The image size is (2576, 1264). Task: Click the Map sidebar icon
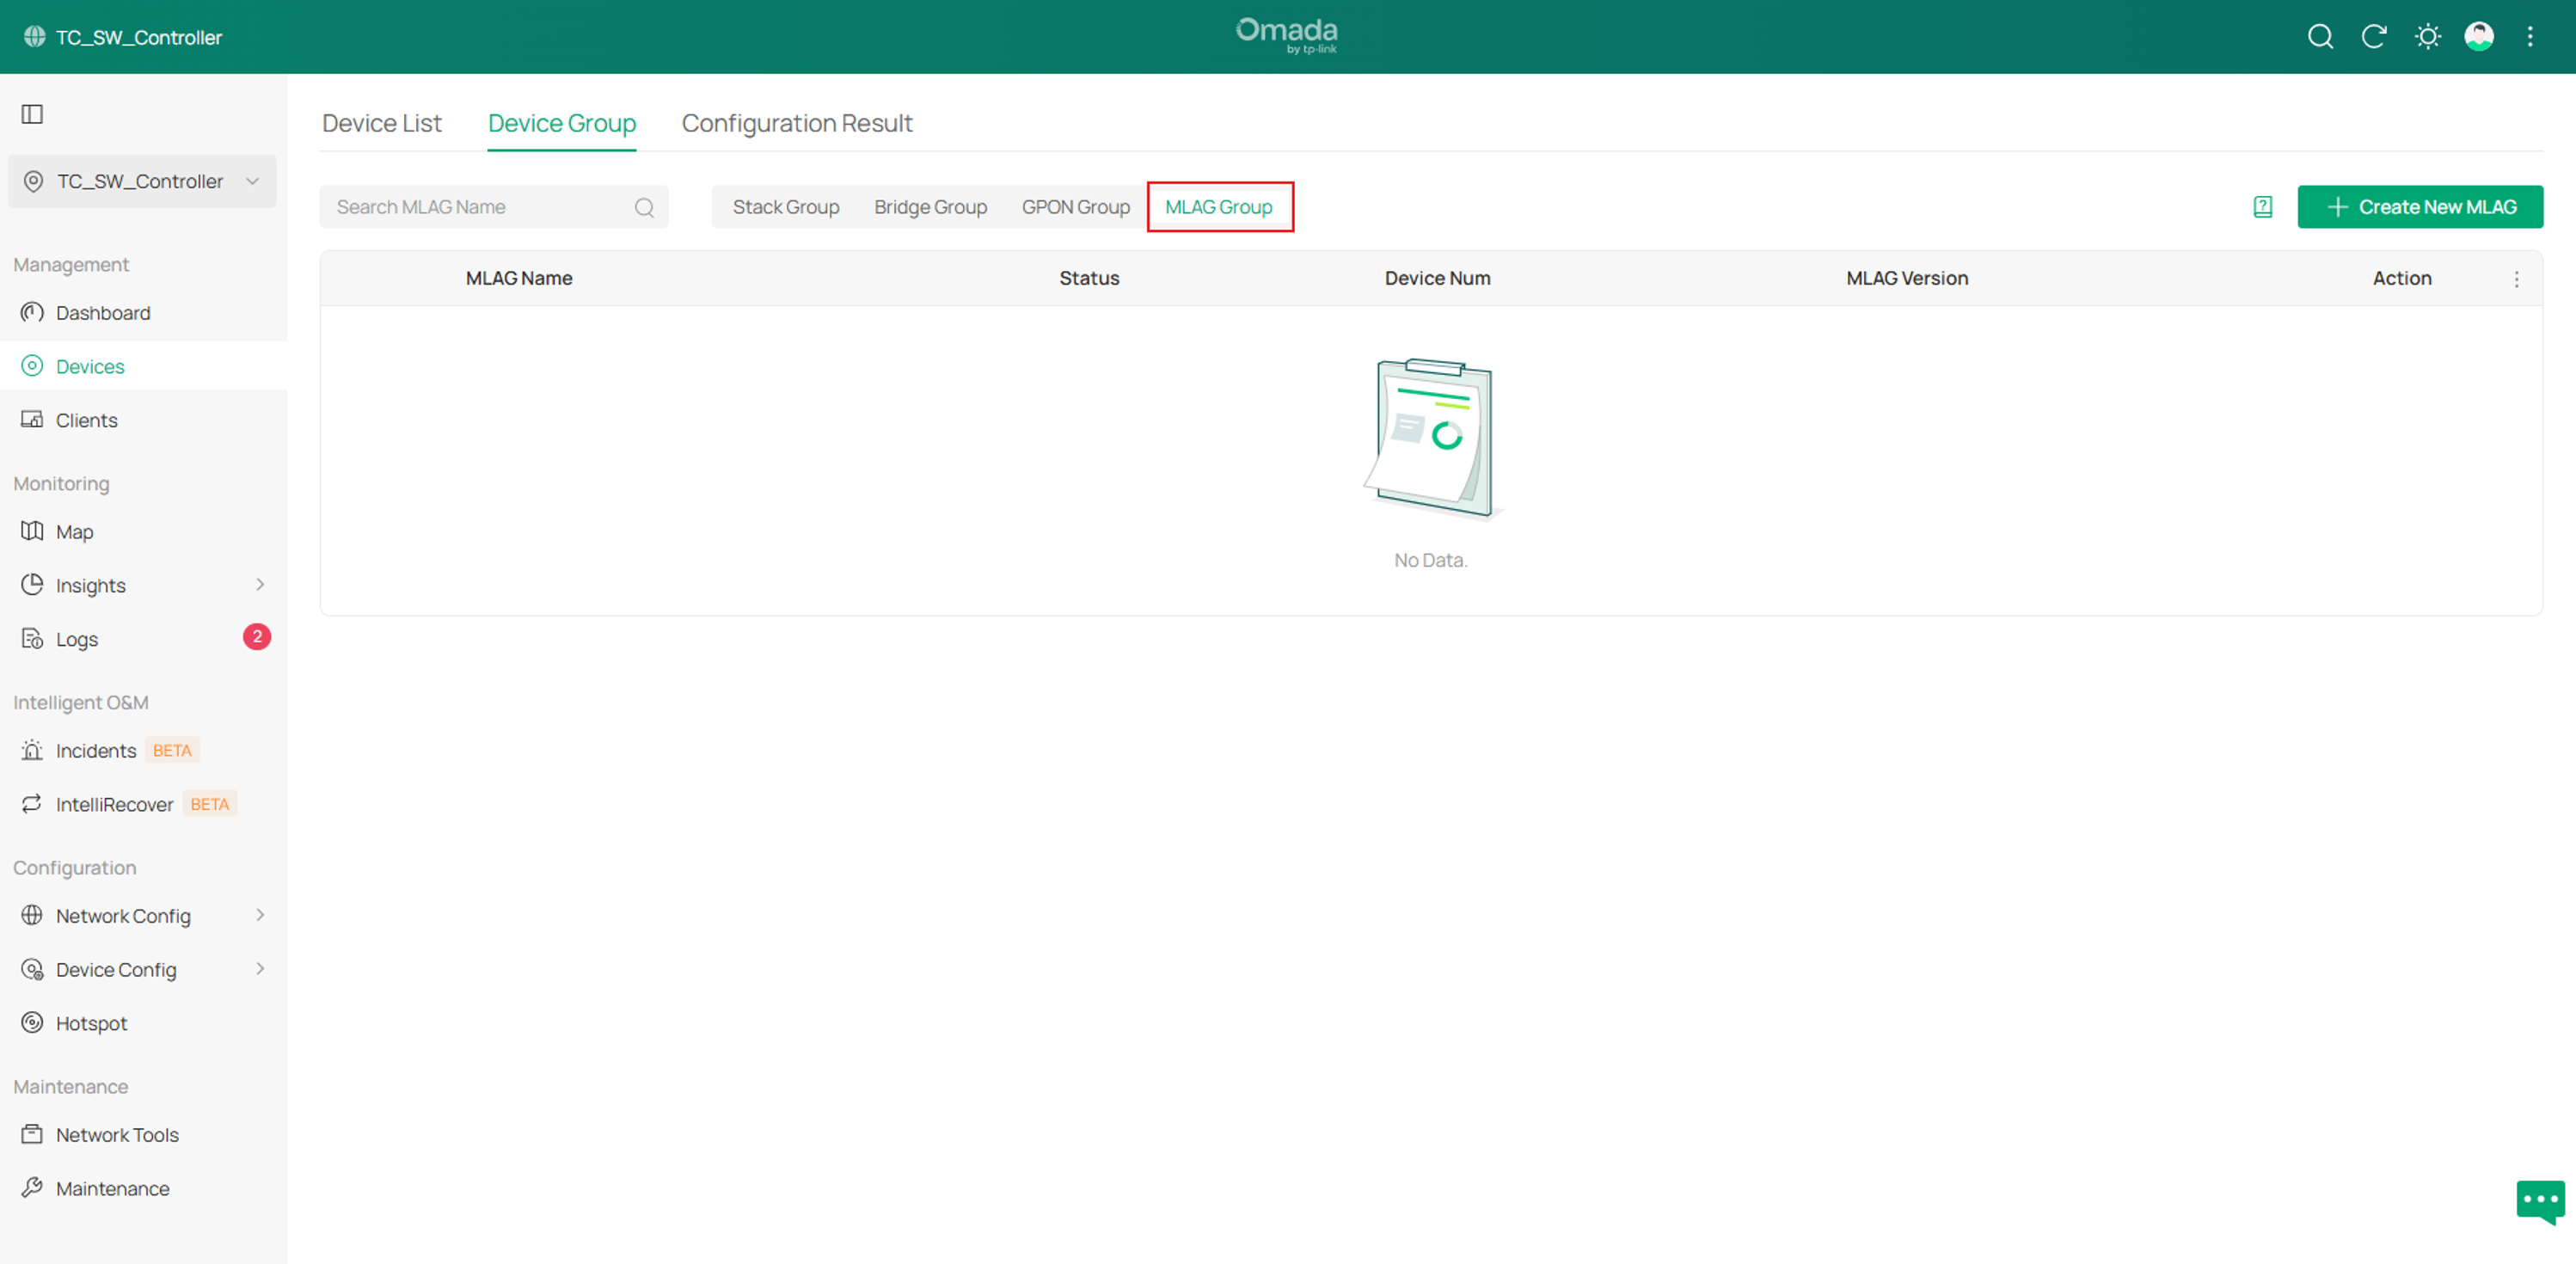pos(32,531)
